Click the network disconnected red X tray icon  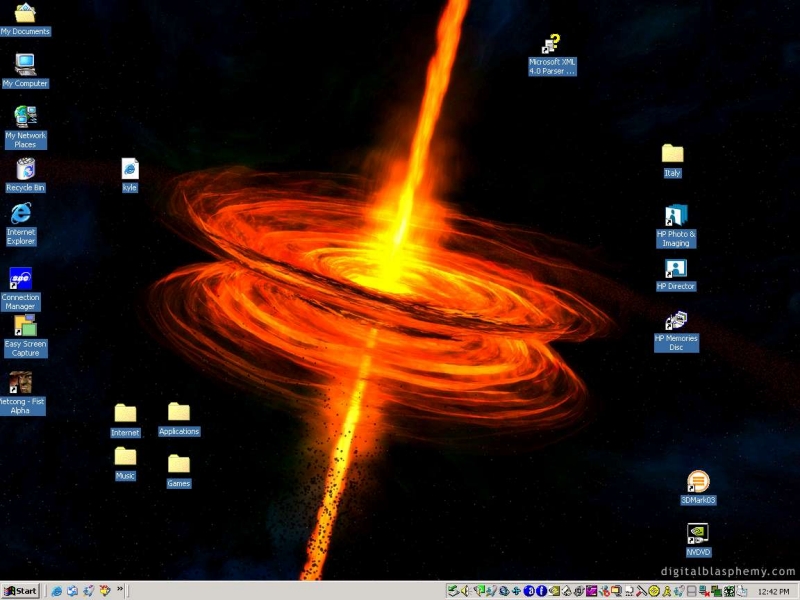click(x=704, y=591)
